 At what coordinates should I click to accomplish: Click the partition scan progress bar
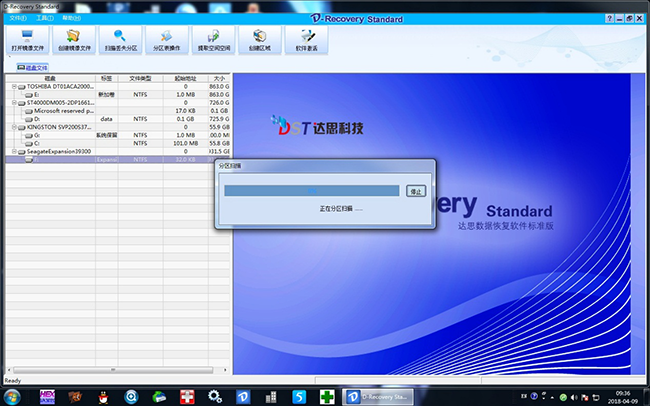click(312, 191)
